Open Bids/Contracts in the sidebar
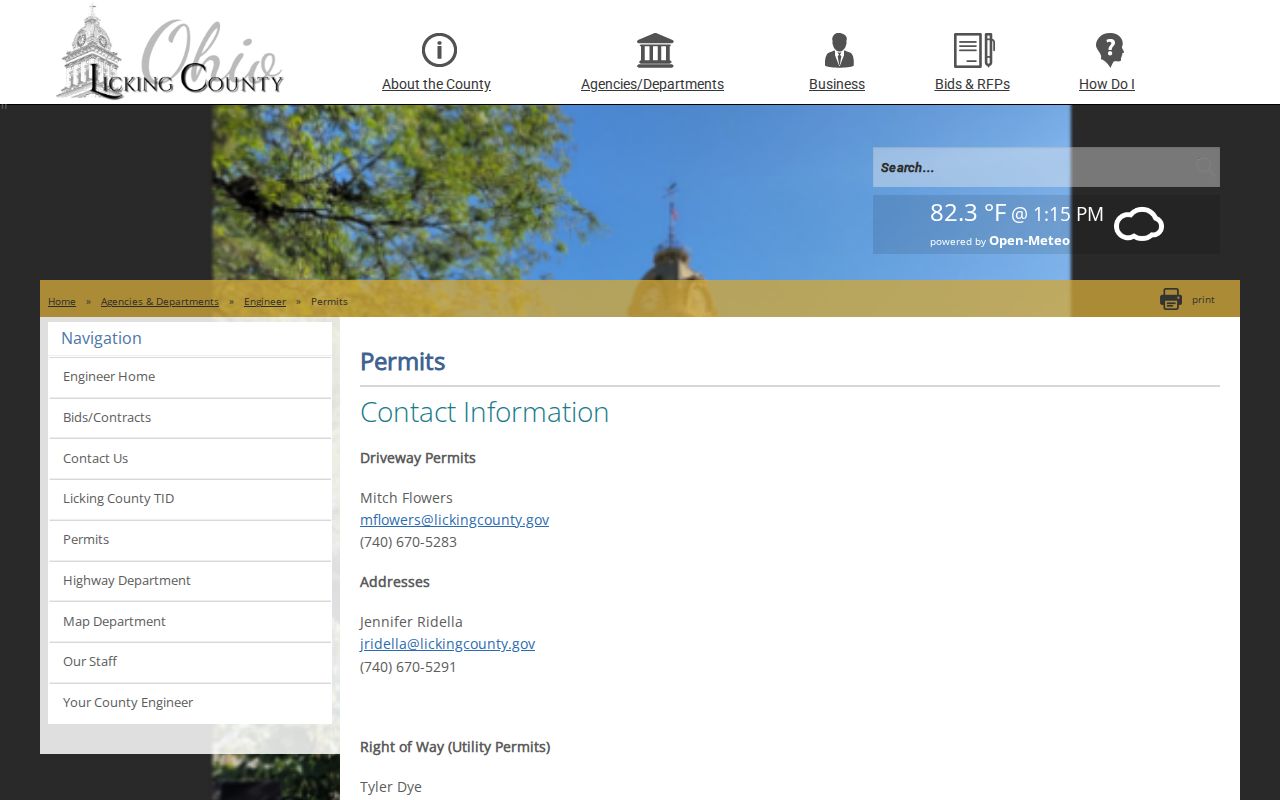 [190, 418]
